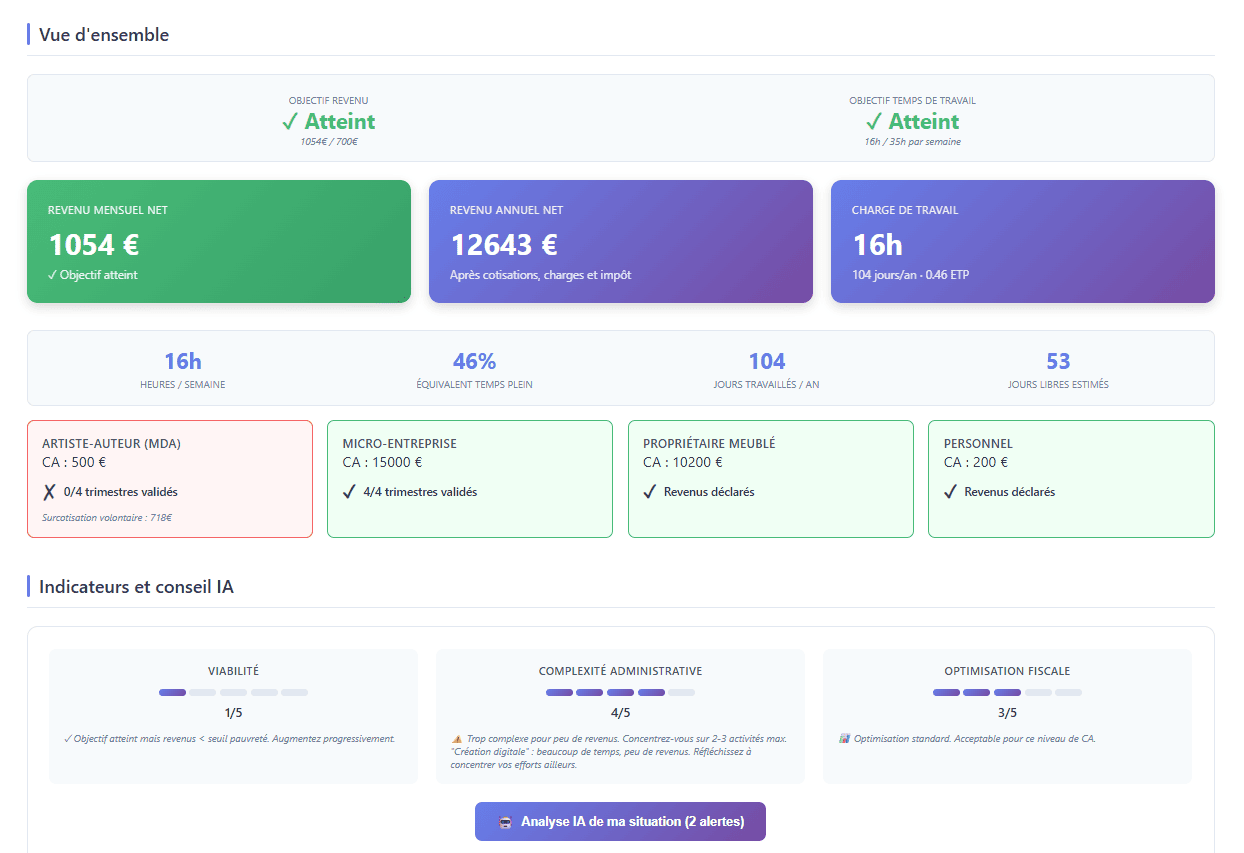Screen dimensions: 1244x853
Task: Click the Atteint checkmark under Objectif Temps de Travail
Action: (x=874, y=122)
